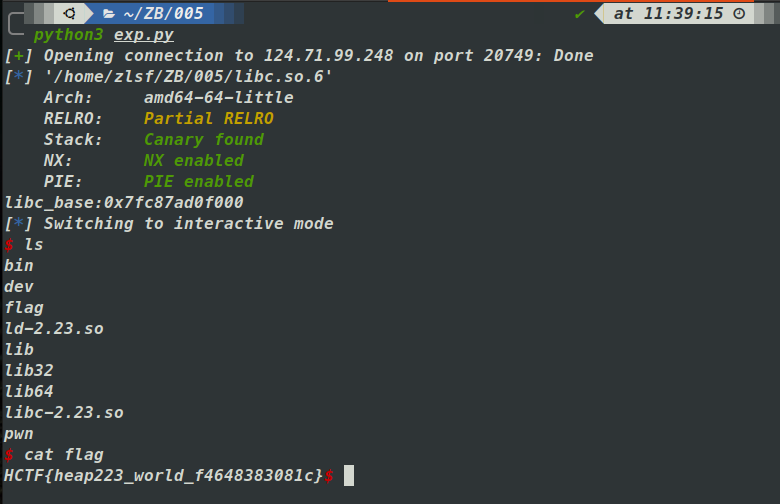This screenshot has width=780, height=504.
Task: Click the libc.so.6 file path line
Action: point(188,77)
